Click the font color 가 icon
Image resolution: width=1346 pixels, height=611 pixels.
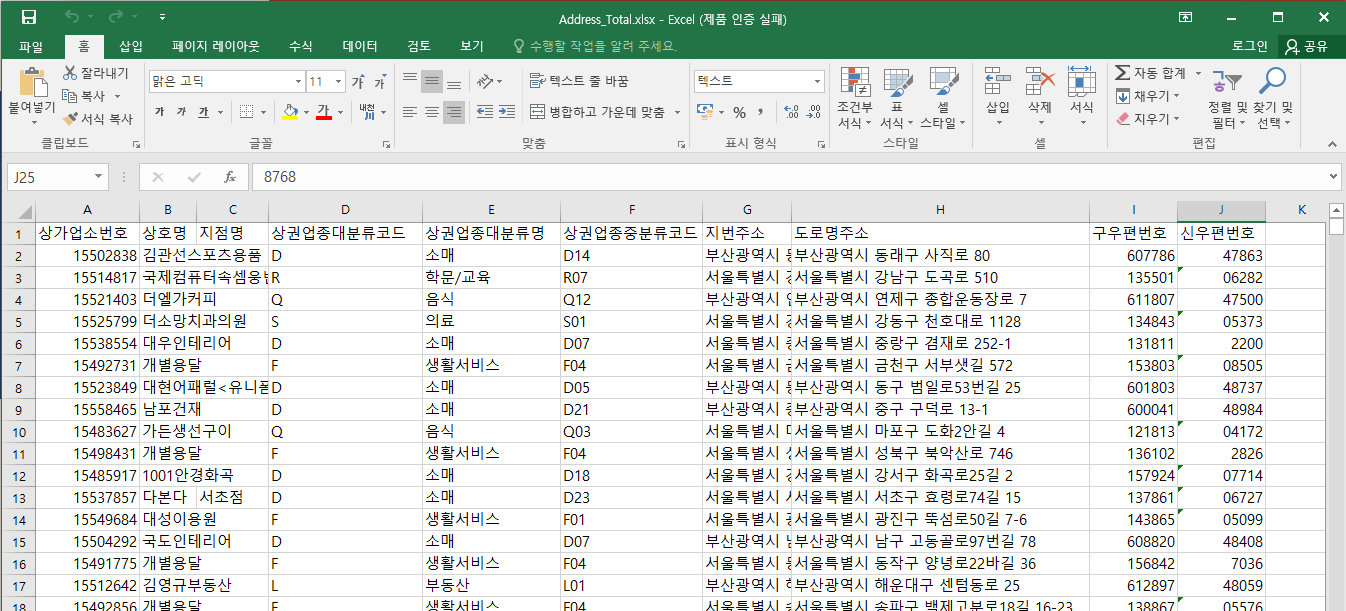click(x=323, y=111)
